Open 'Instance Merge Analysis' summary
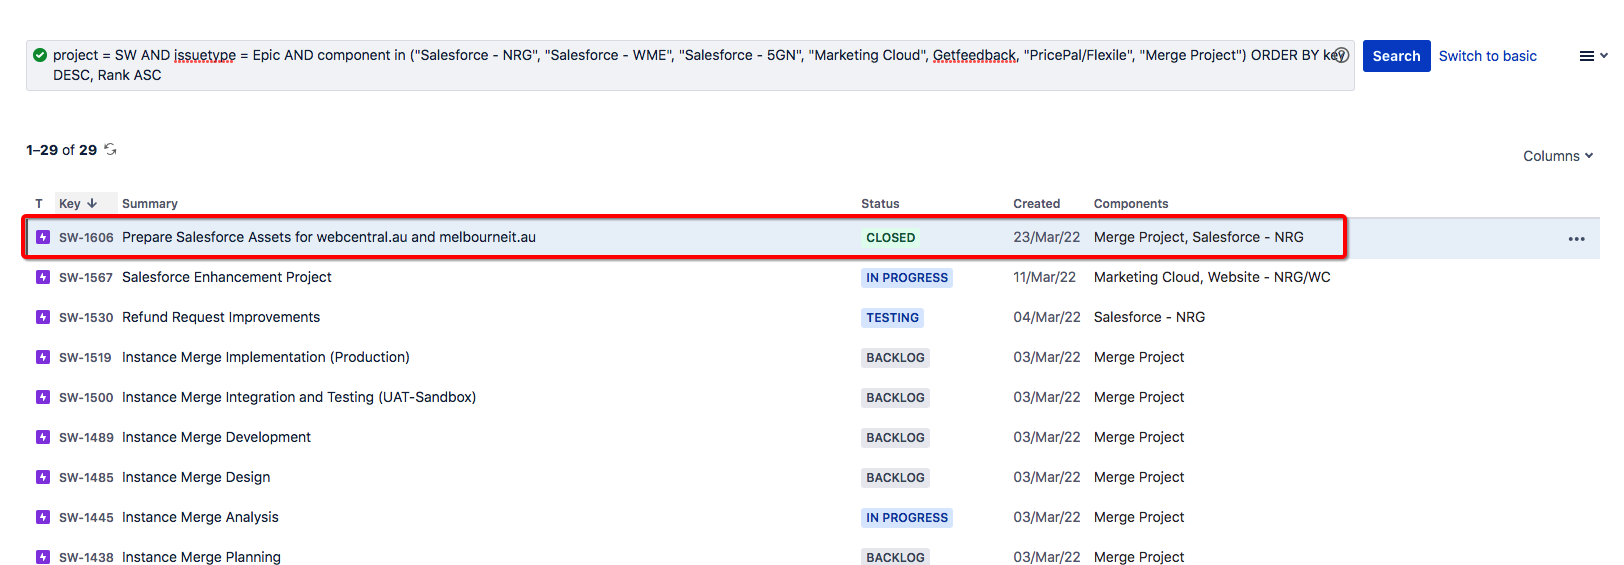This screenshot has width=1624, height=565. pyautogui.click(x=200, y=517)
